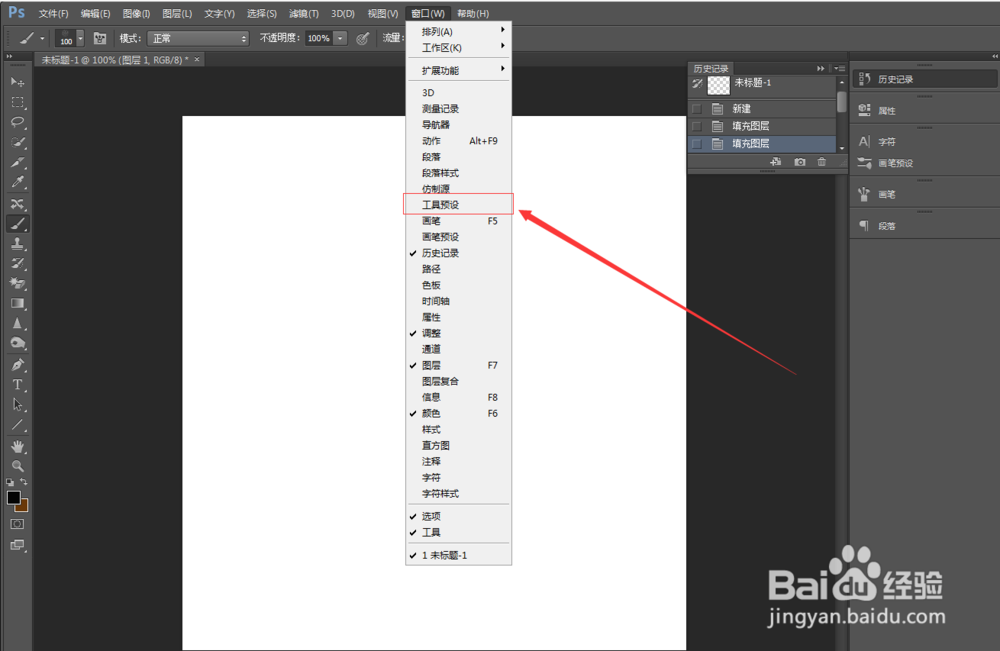Select the Hand tool
The height and width of the screenshot is (651, 1000).
(x=17, y=446)
